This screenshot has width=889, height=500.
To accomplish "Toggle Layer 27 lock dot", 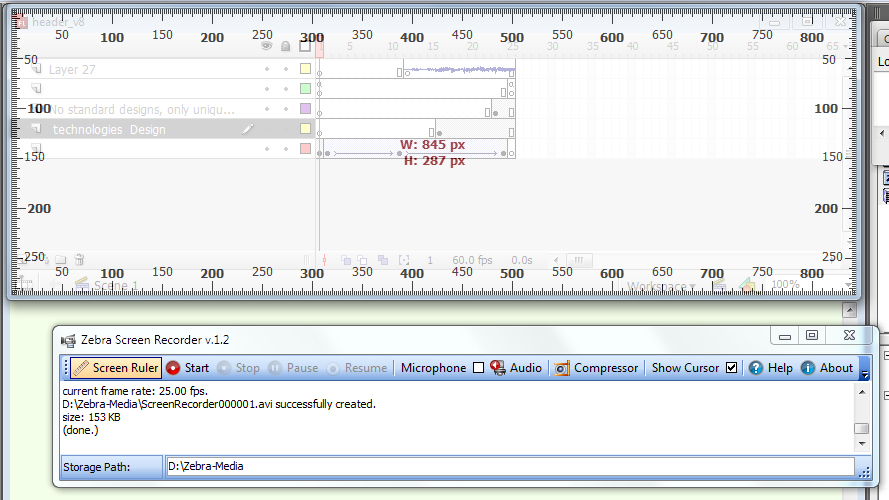I will [x=286, y=69].
